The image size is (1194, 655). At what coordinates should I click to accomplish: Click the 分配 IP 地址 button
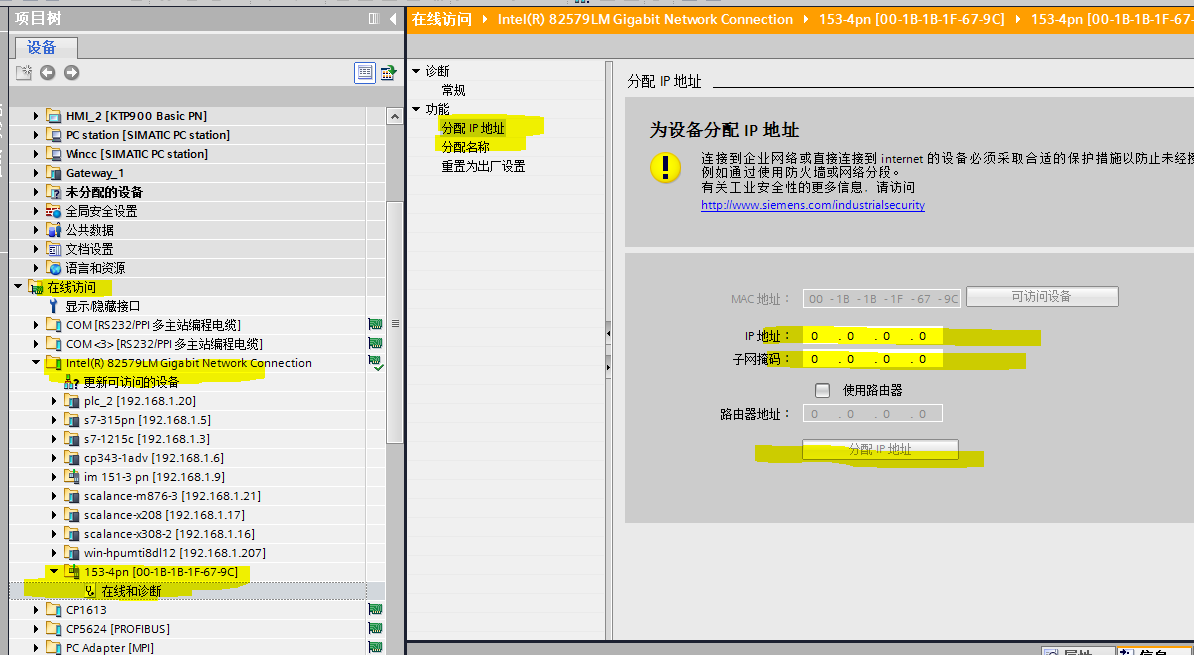click(x=880, y=450)
